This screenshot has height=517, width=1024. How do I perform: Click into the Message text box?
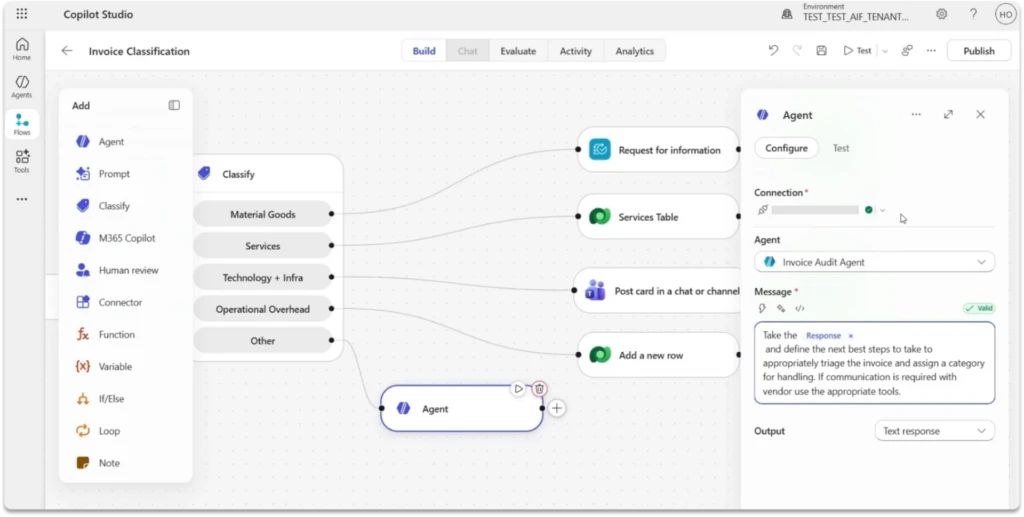(874, 363)
